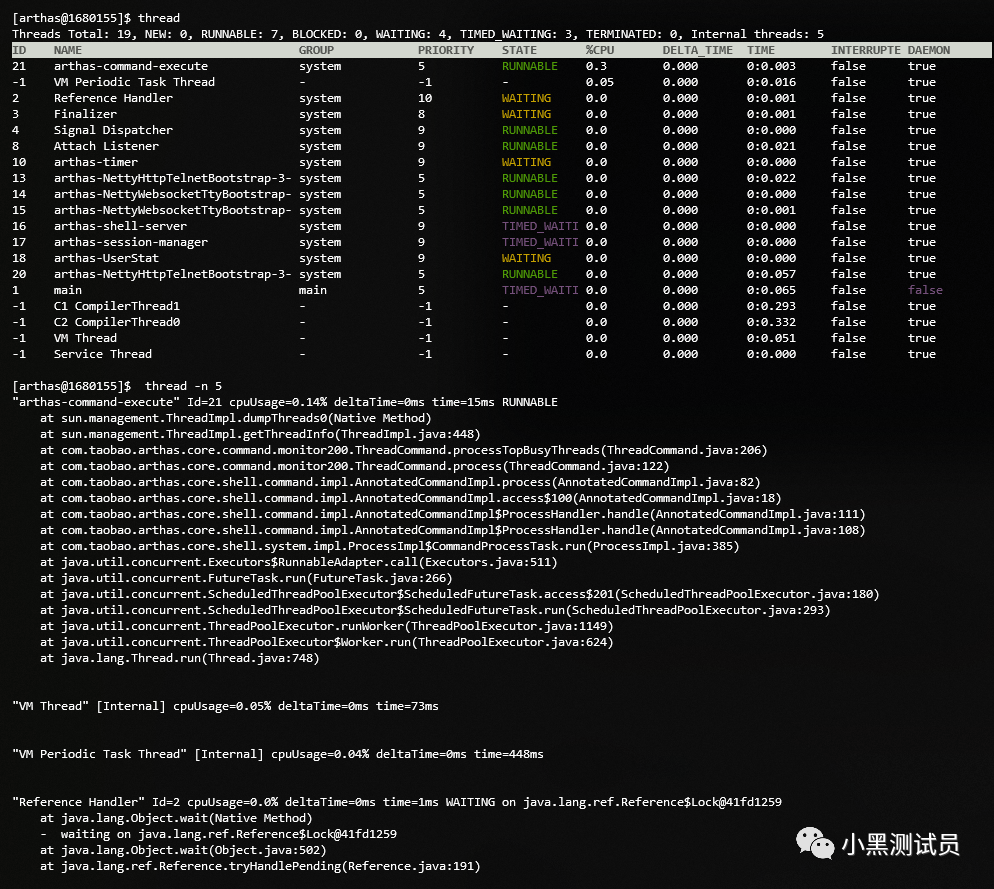Click the DAEMON column header
The width and height of the screenshot is (994, 889).
point(929,50)
